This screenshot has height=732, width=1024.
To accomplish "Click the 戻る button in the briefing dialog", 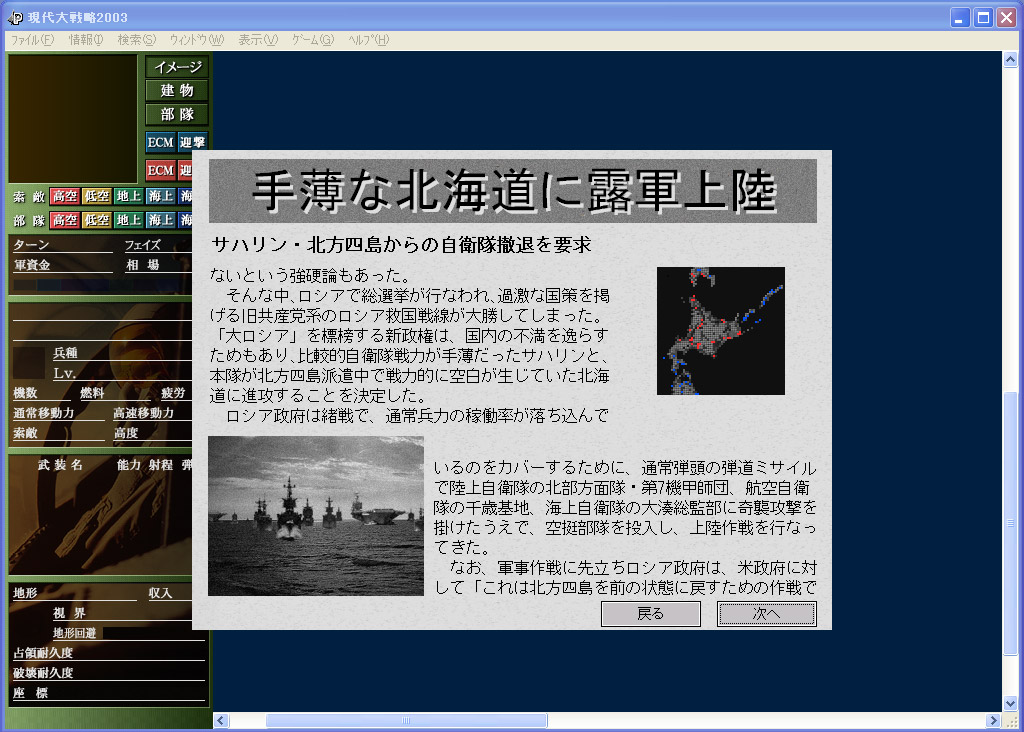I will coord(650,614).
